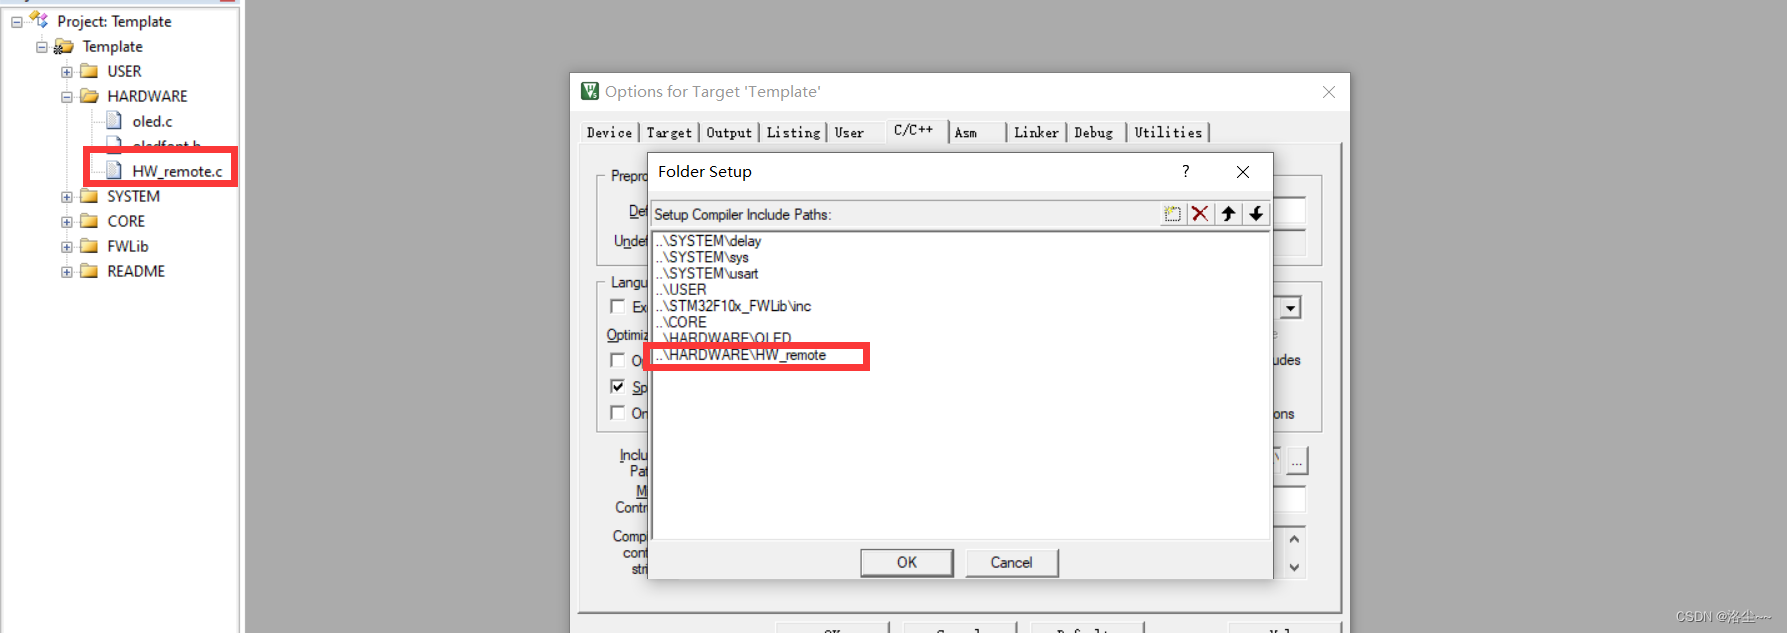
Task: Switch to the Output tab
Action: click(729, 133)
